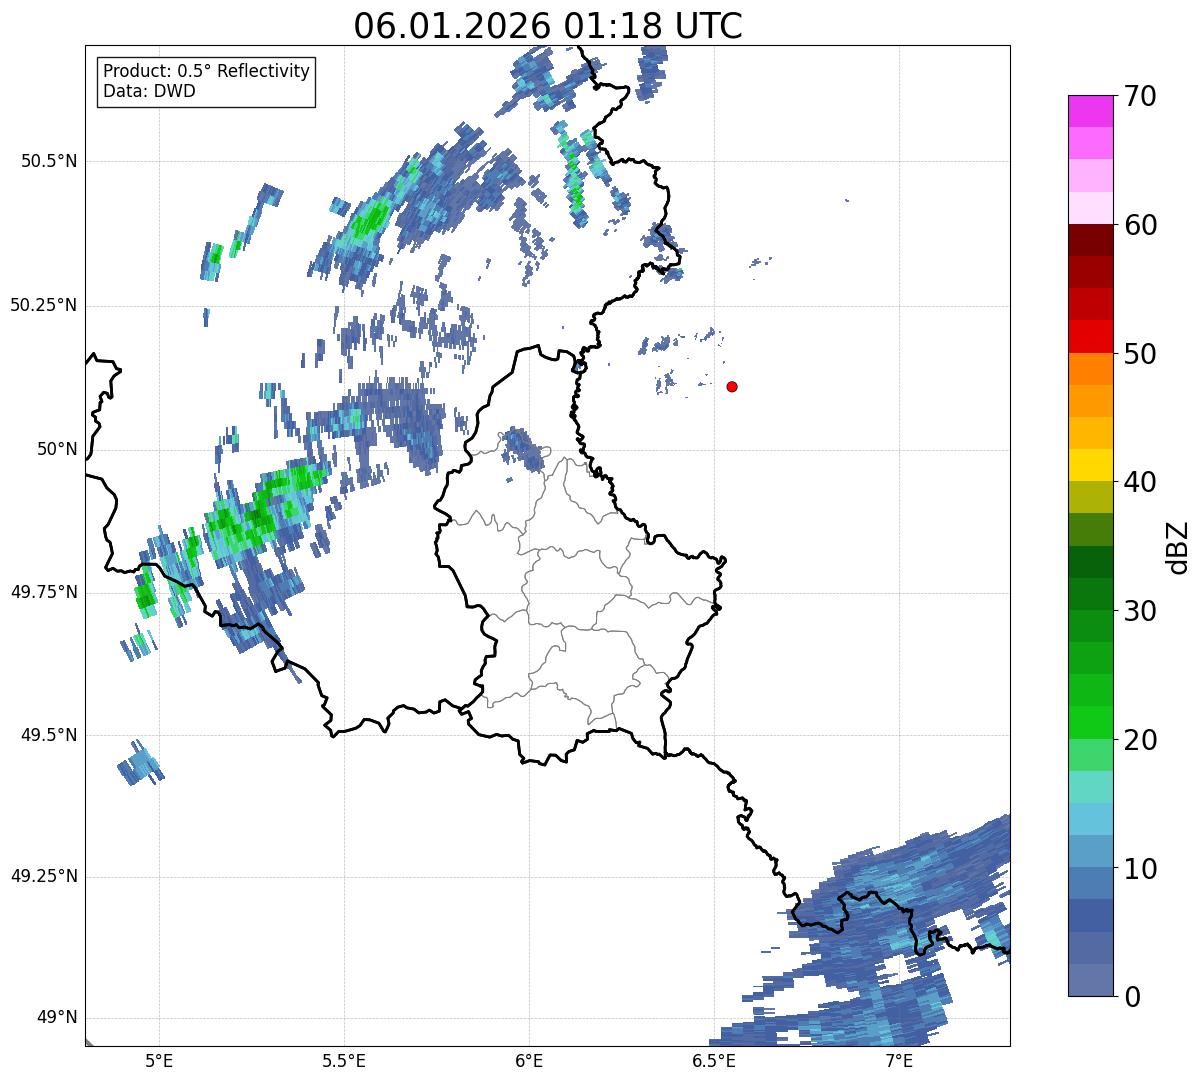Viewport: 1202px width, 1081px height.
Task: Select the magenta top colorbar swatch
Action: pyautogui.click(x=1091, y=111)
